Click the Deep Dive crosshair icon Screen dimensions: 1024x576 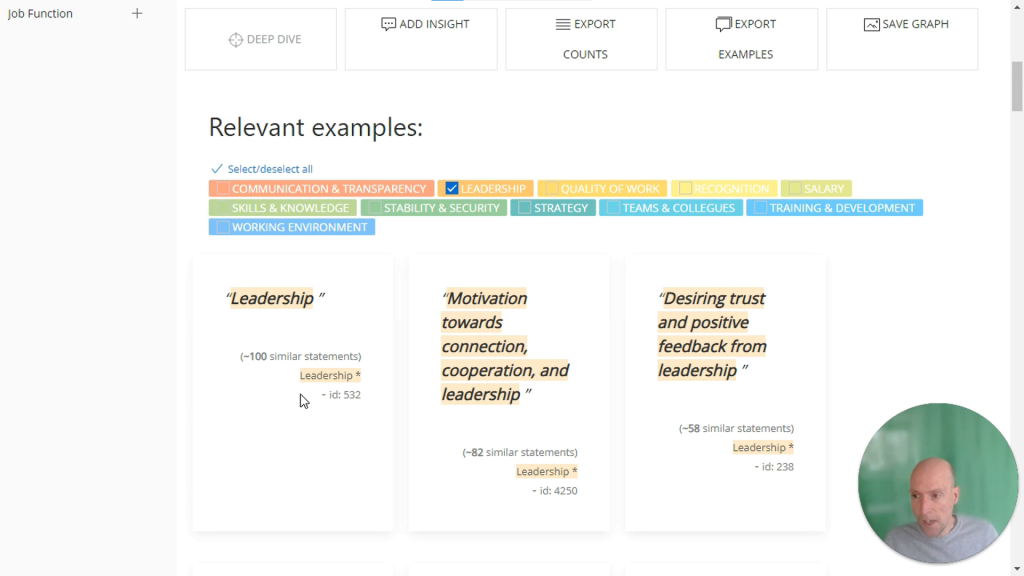236,40
